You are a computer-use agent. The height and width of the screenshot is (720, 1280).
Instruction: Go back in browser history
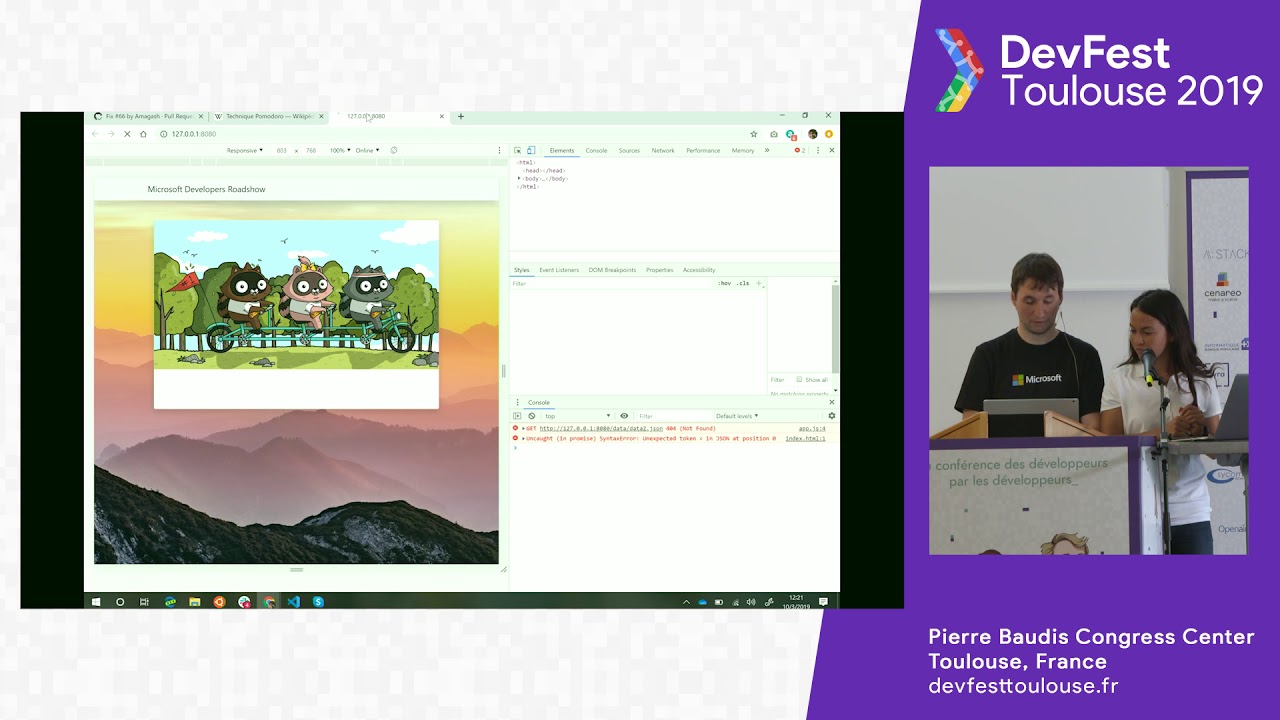pyautogui.click(x=95, y=134)
